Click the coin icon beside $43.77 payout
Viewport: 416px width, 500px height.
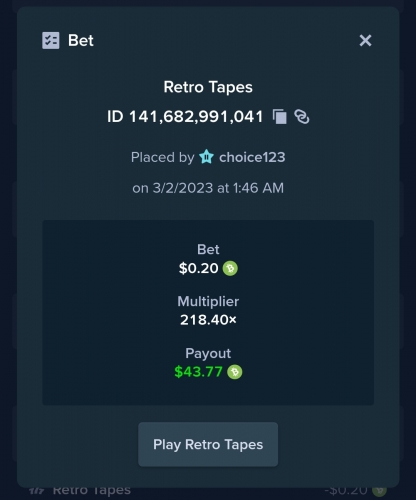click(x=235, y=372)
